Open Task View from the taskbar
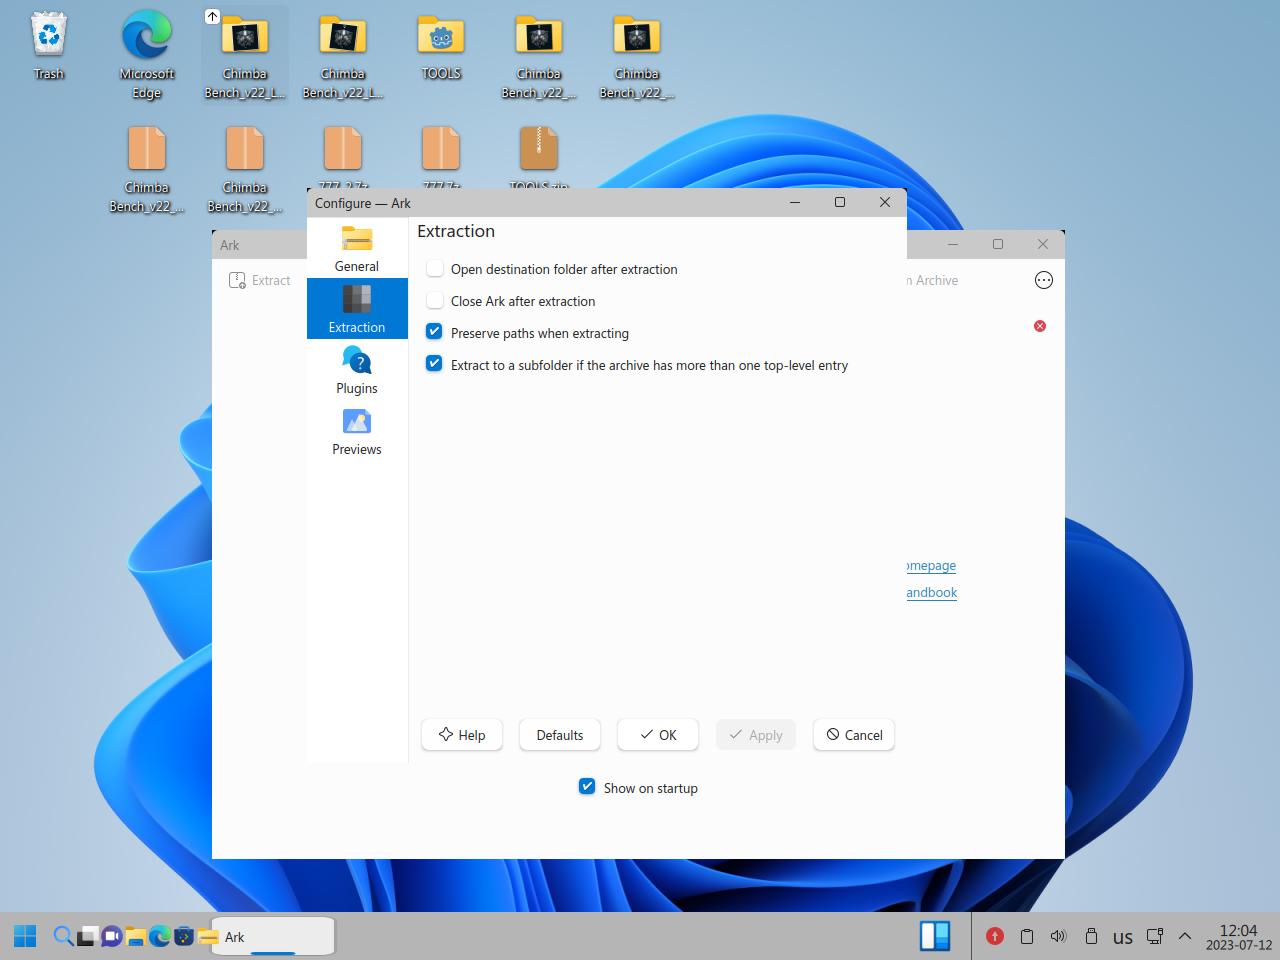 click(87, 937)
